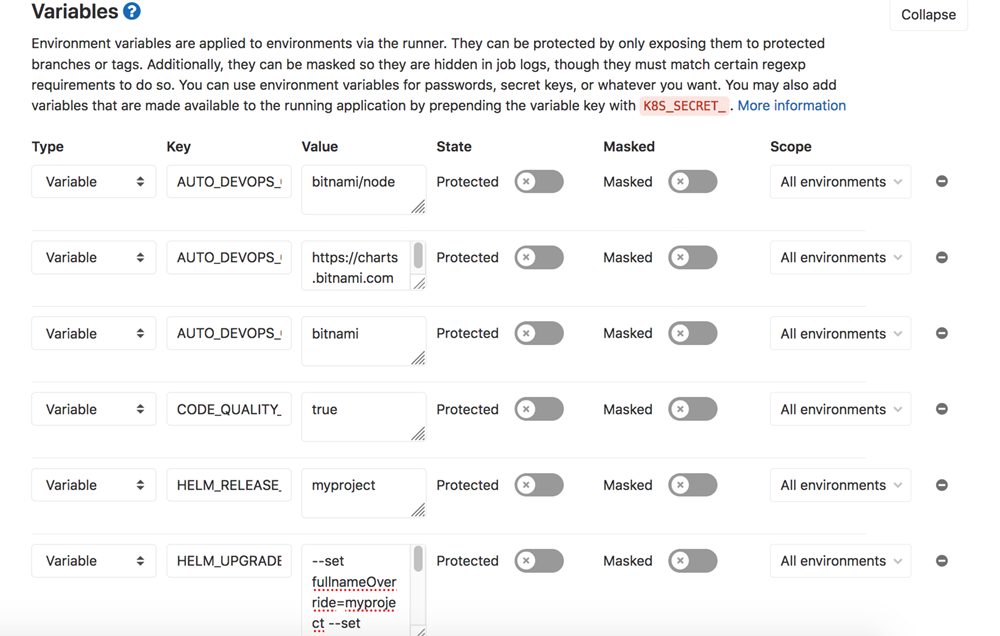
Task: Click the CODE_QUALITY key input field
Action: coord(229,410)
